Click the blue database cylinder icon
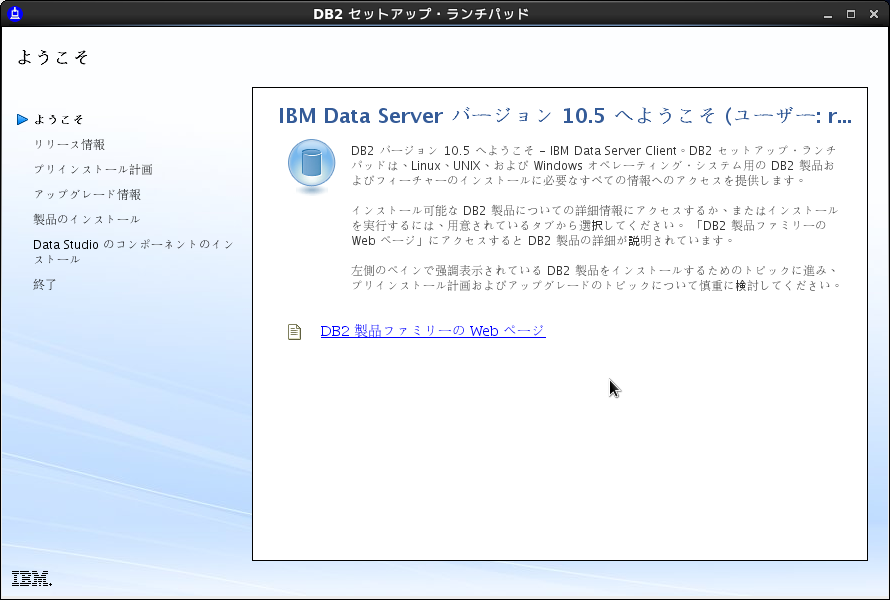Screen dimensions: 890x600 coord(311,165)
